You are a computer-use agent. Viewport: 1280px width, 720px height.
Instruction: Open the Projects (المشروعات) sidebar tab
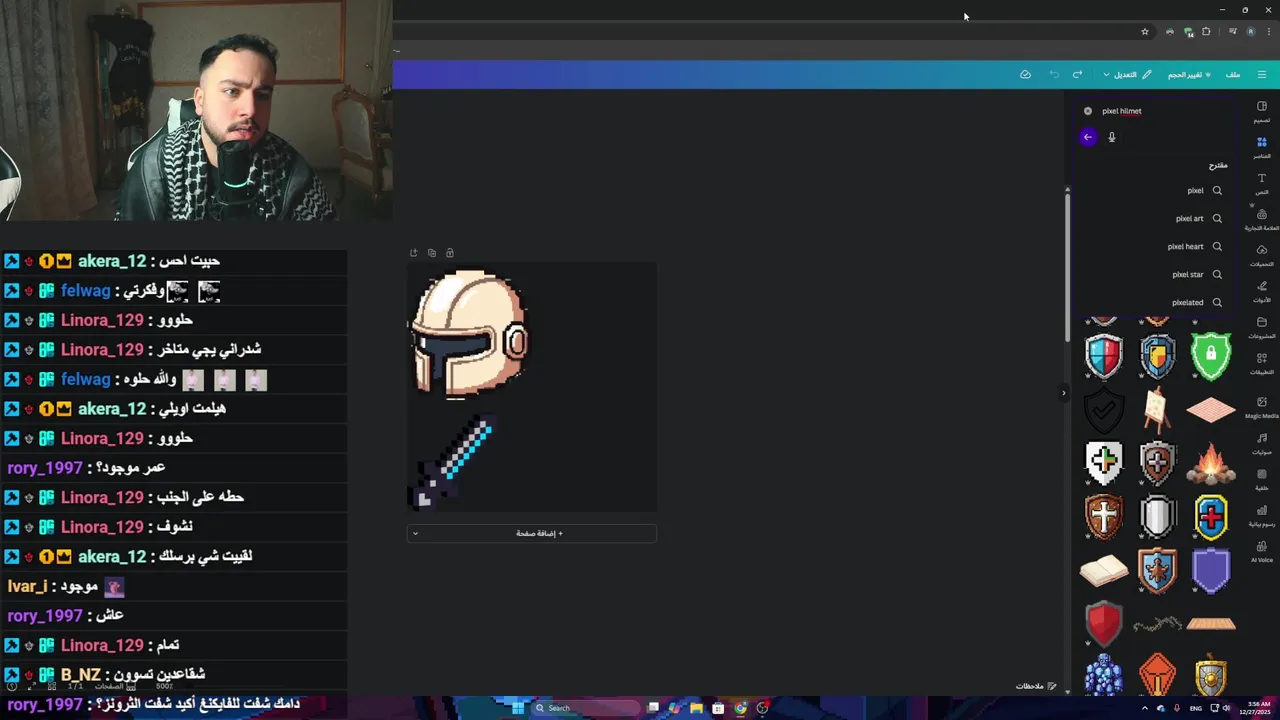point(1262,327)
